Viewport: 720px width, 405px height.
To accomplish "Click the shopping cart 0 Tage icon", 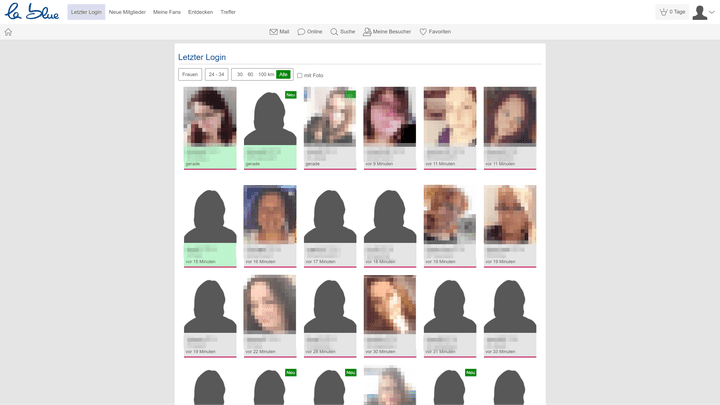I will point(664,12).
